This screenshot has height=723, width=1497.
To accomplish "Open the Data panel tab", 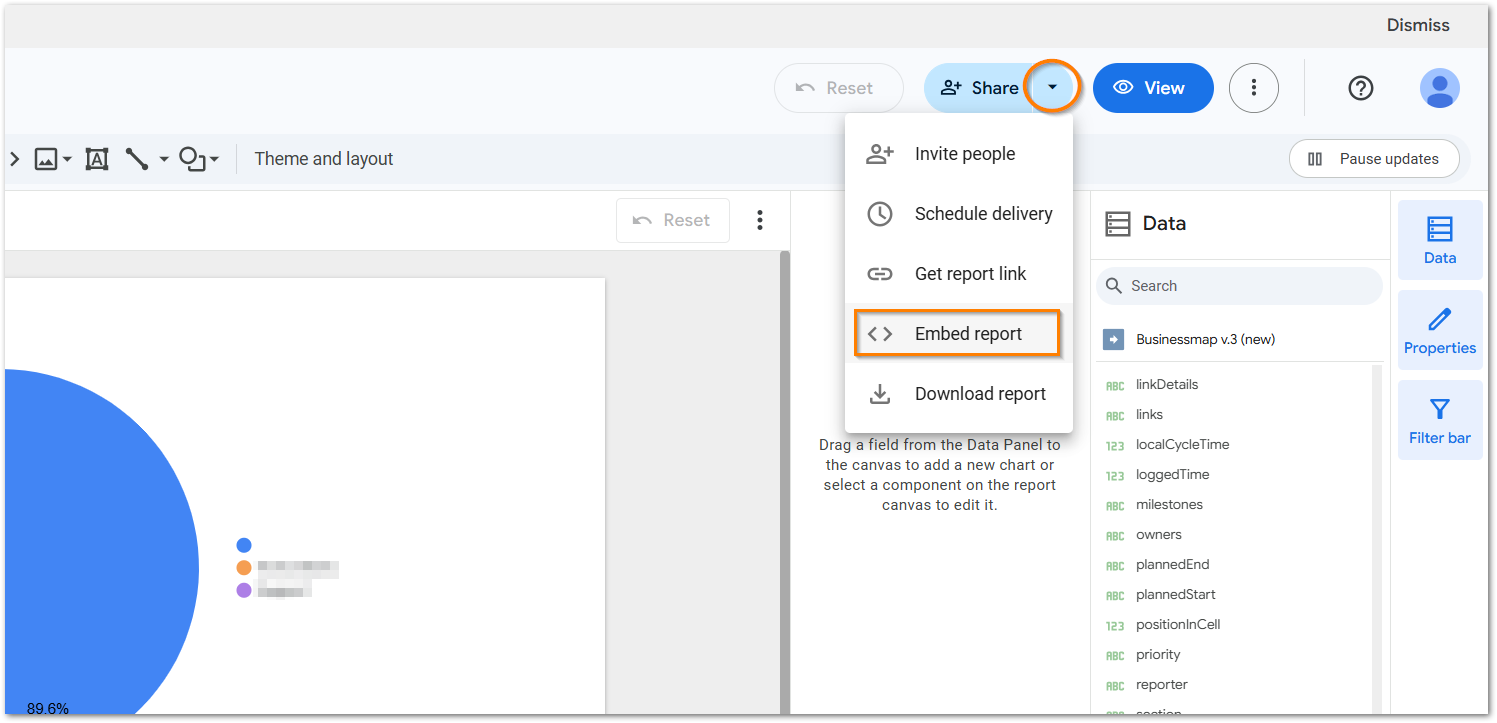I will pyautogui.click(x=1439, y=240).
